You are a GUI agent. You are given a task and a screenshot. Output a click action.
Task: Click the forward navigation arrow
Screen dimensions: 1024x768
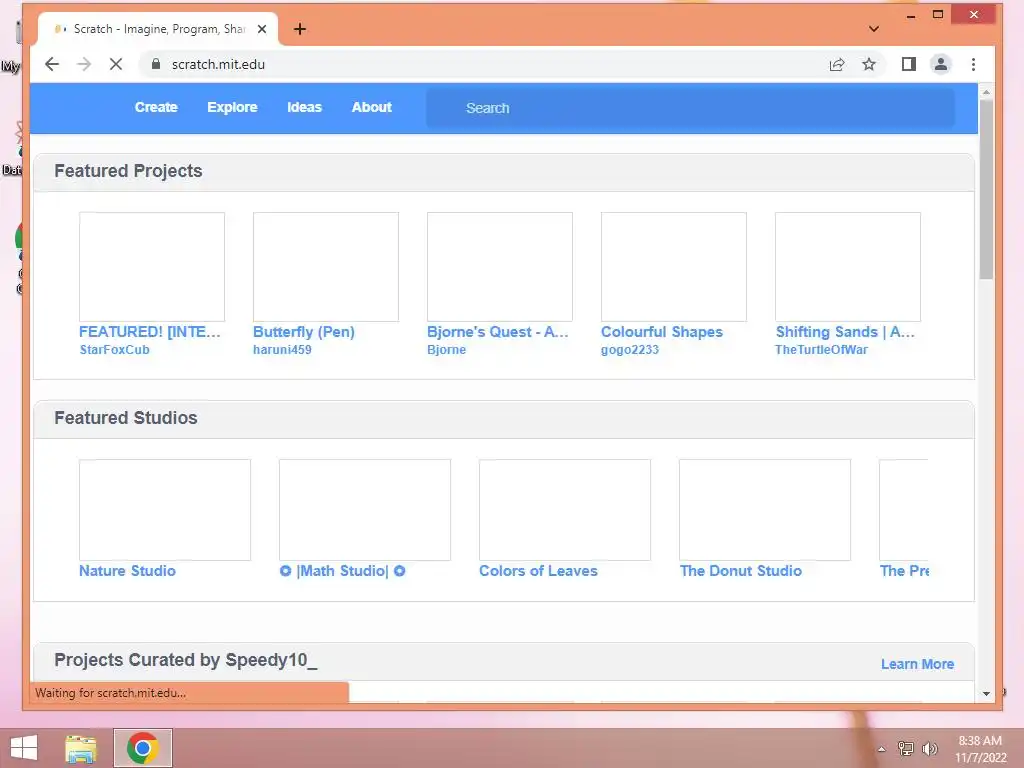[x=84, y=64]
